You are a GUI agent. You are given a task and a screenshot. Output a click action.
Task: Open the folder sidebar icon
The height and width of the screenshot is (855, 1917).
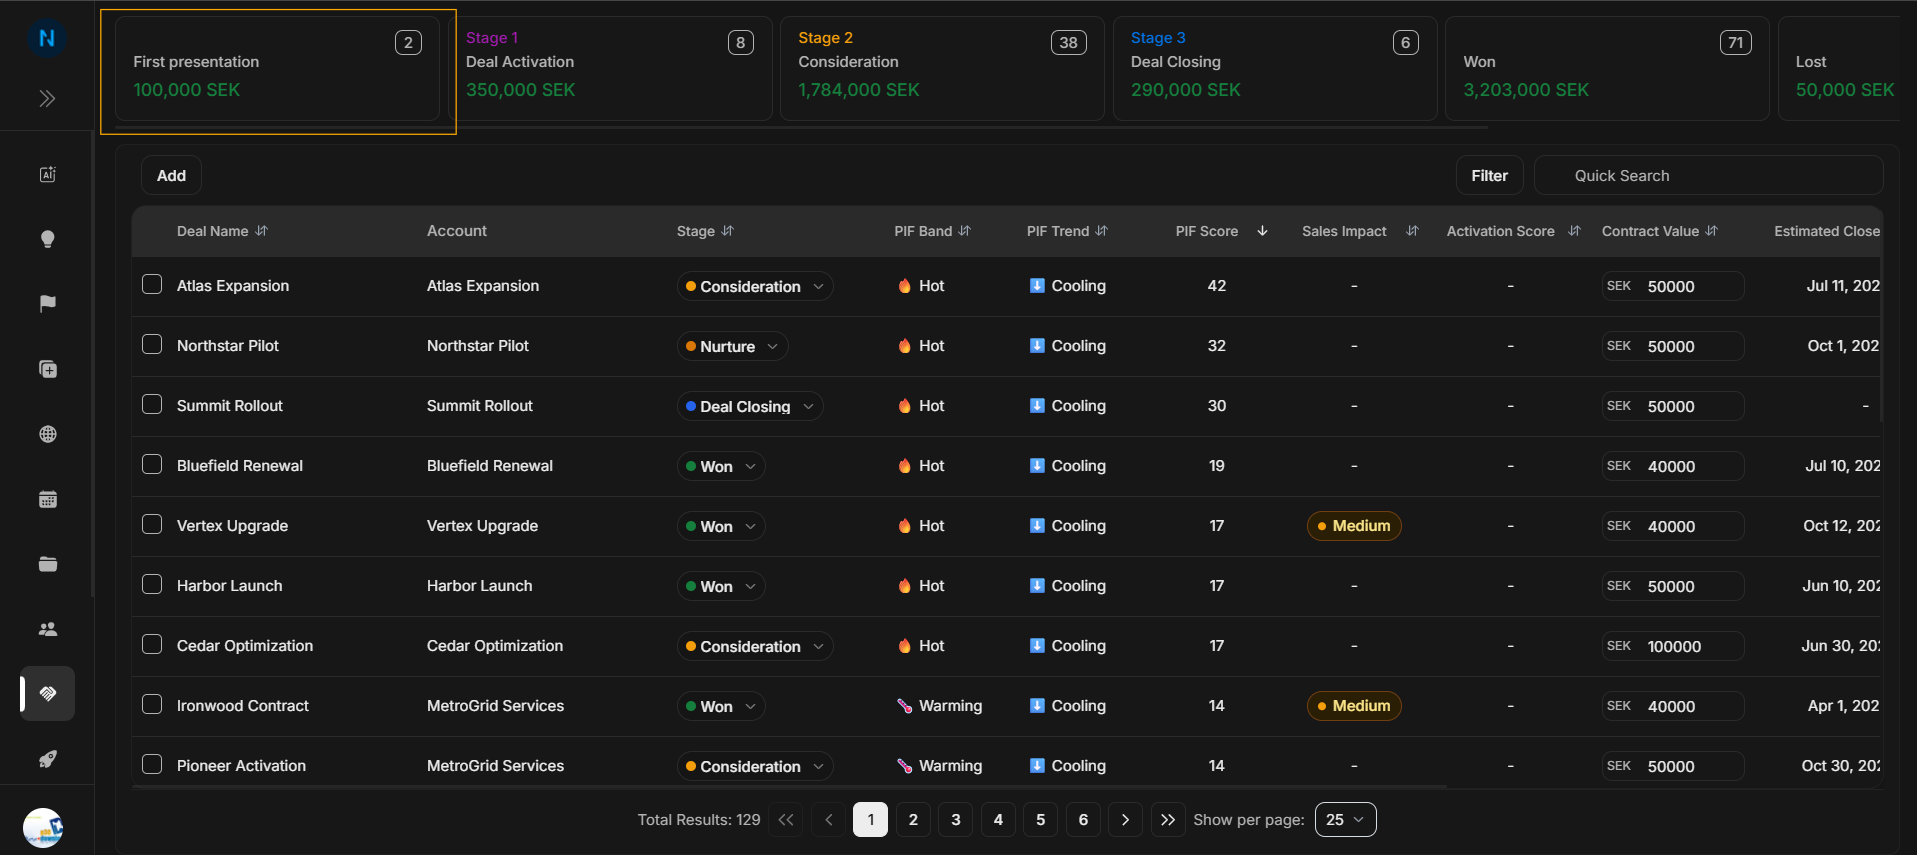[x=47, y=564]
